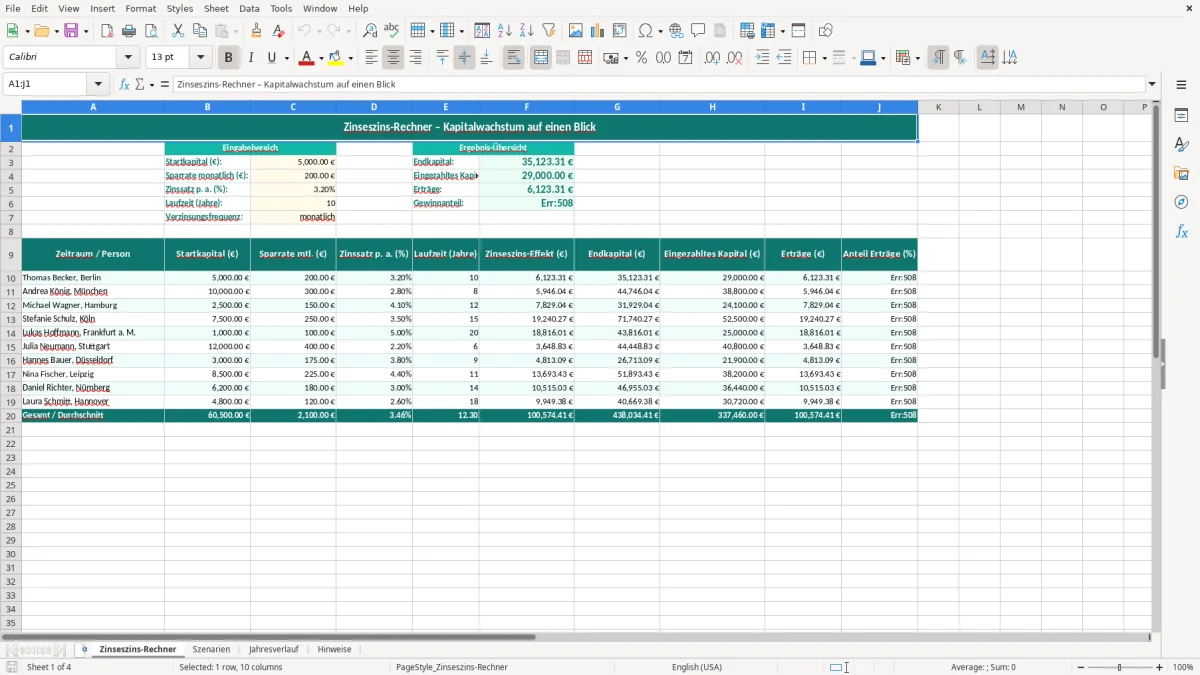1200x675 pixels.
Task: Open sidebar Gallery panel
Action: point(1181,174)
